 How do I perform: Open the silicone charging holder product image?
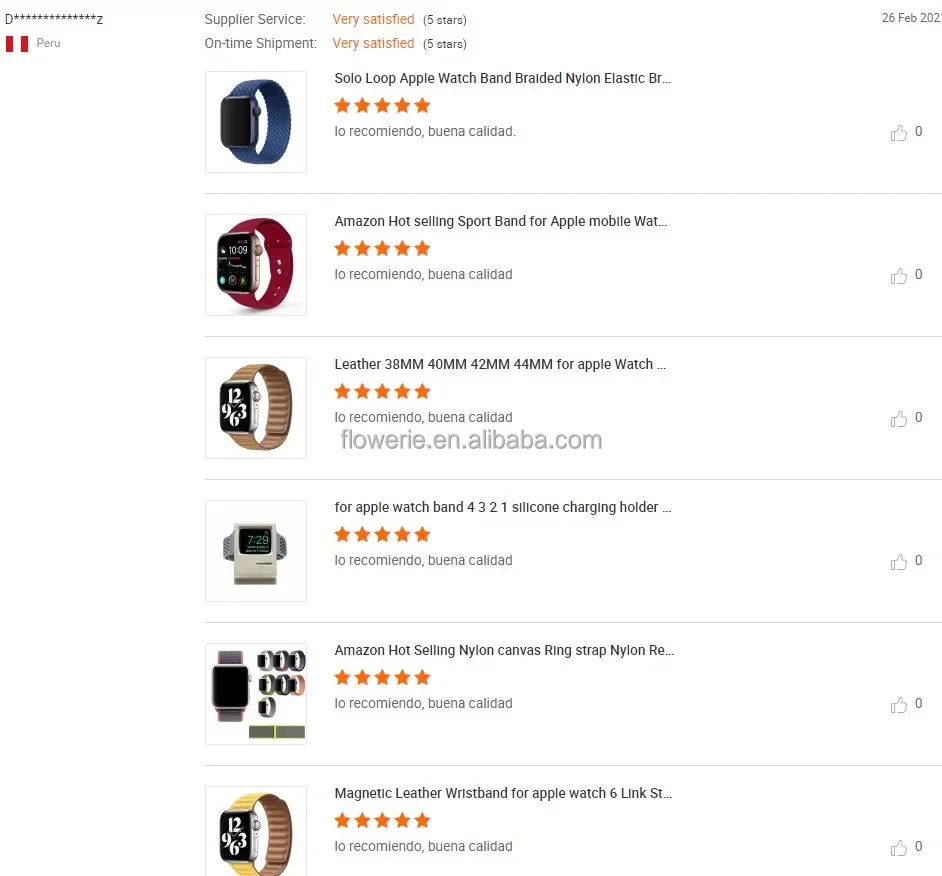click(x=256, y=551)
